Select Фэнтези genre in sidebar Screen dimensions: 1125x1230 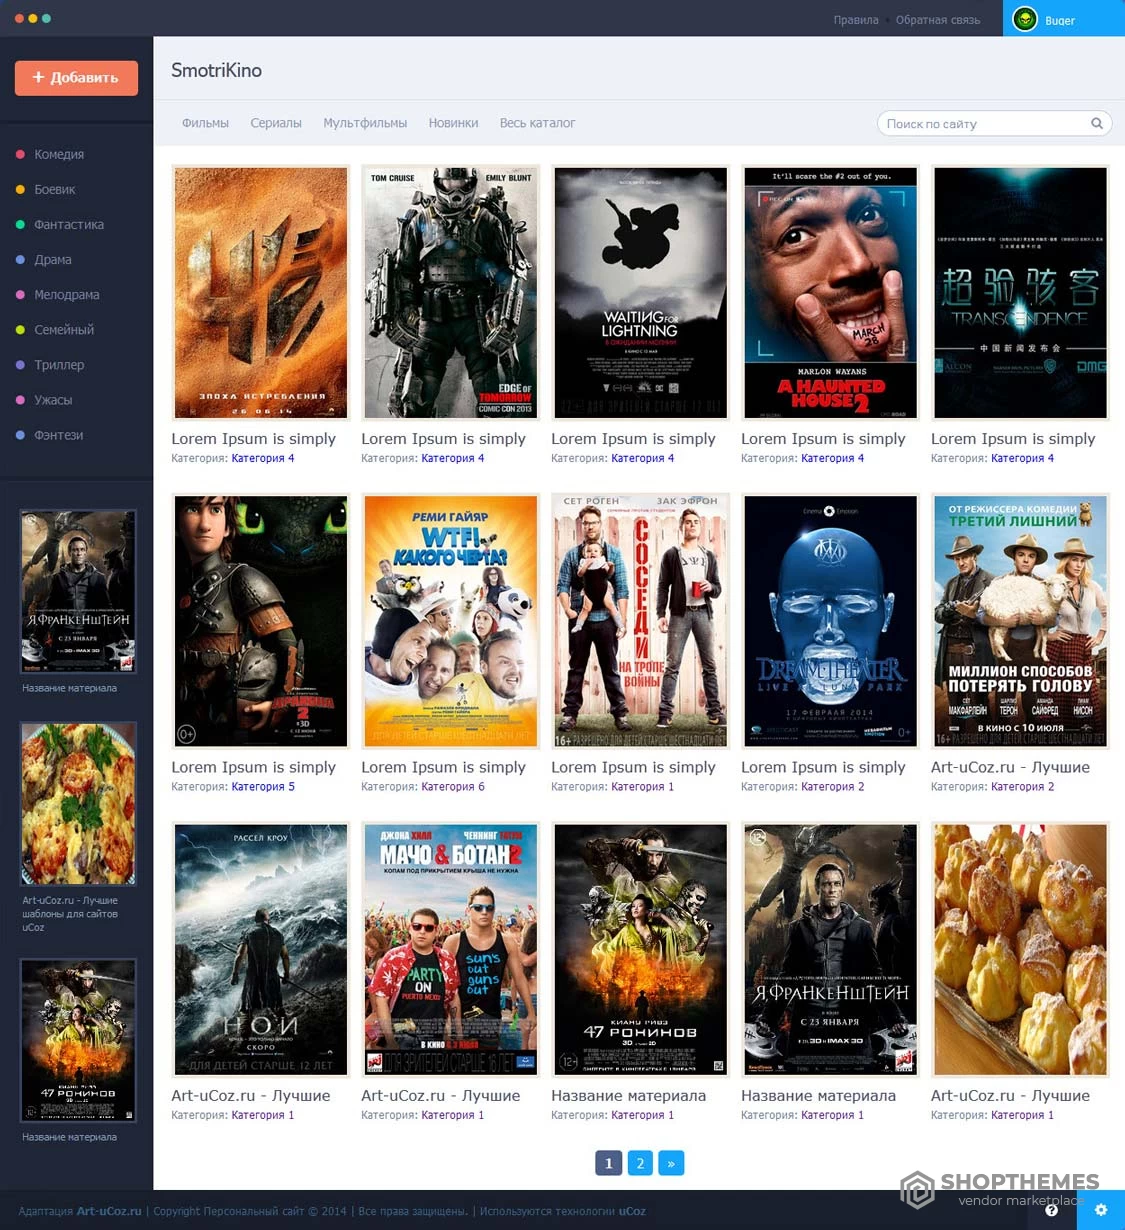tap(59, 435)
